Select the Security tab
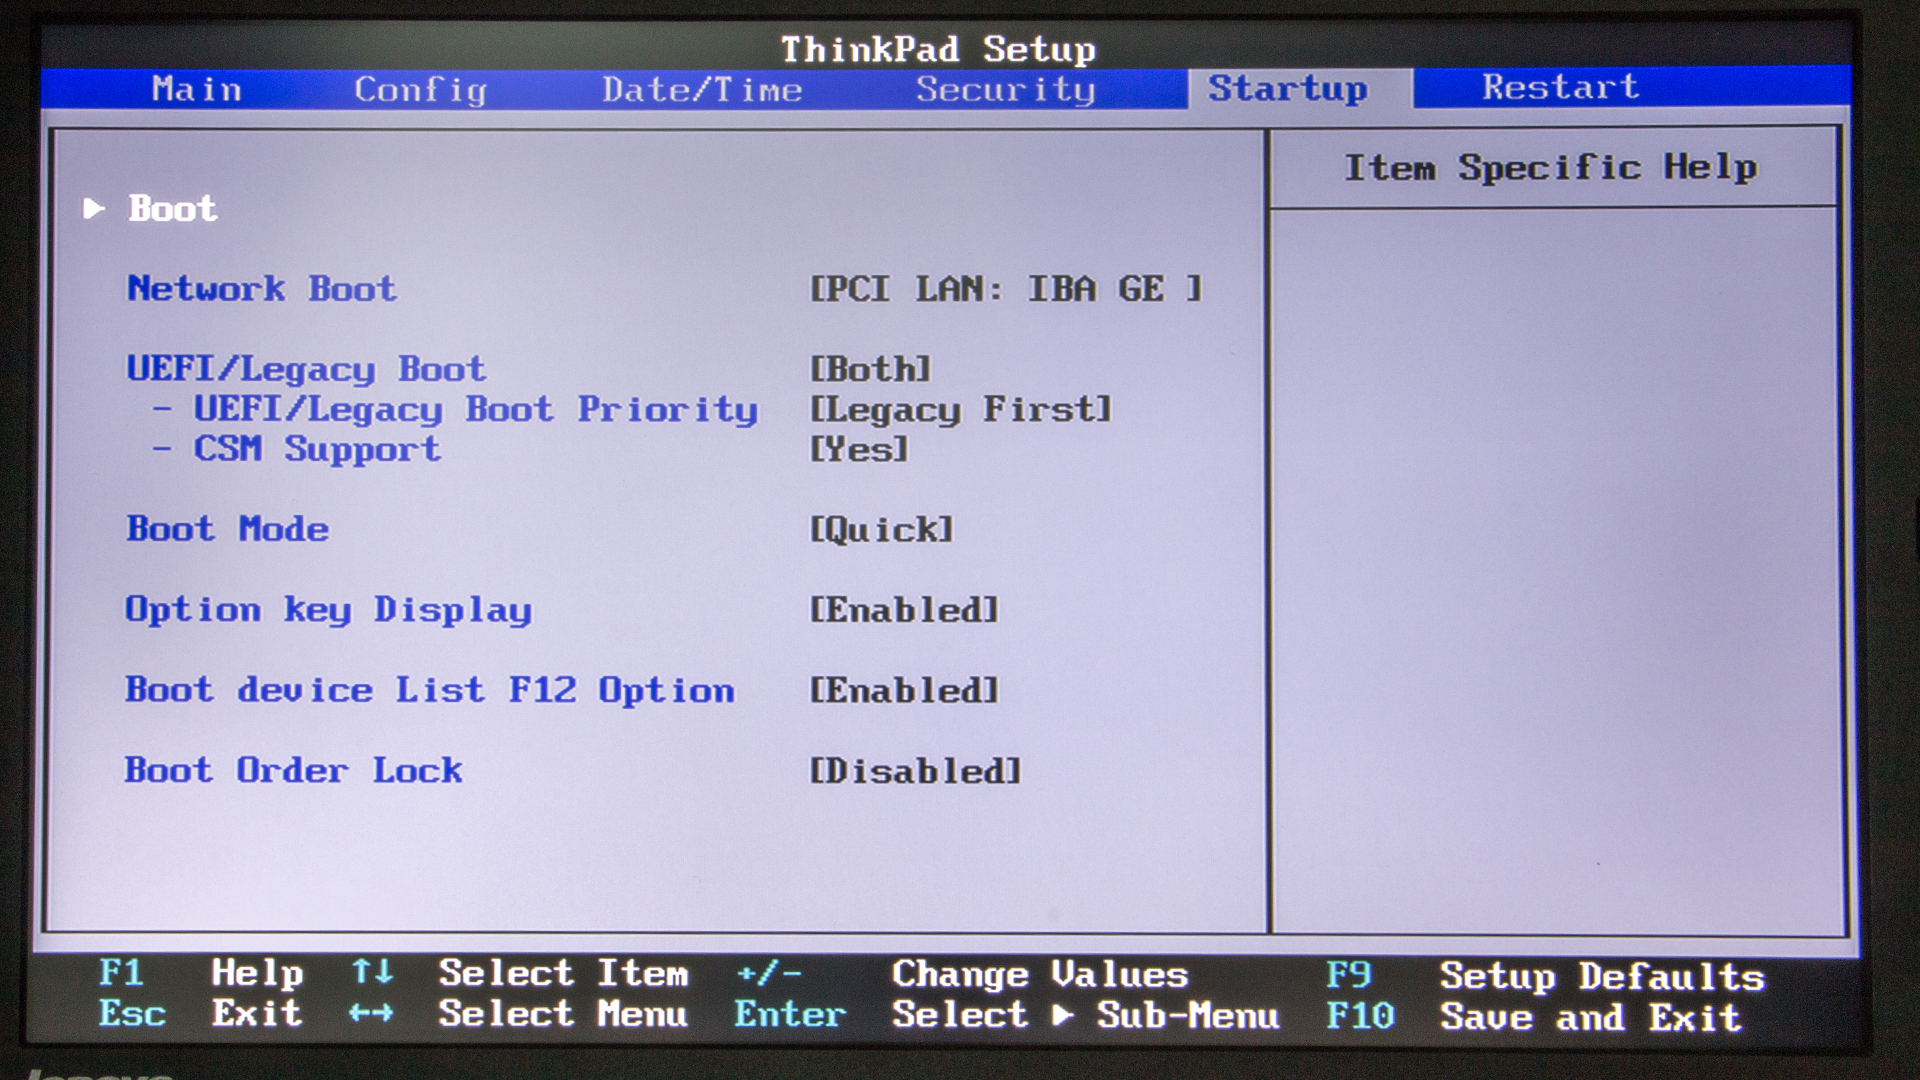1920x1080 pixels. click(x=1005, y=89)
